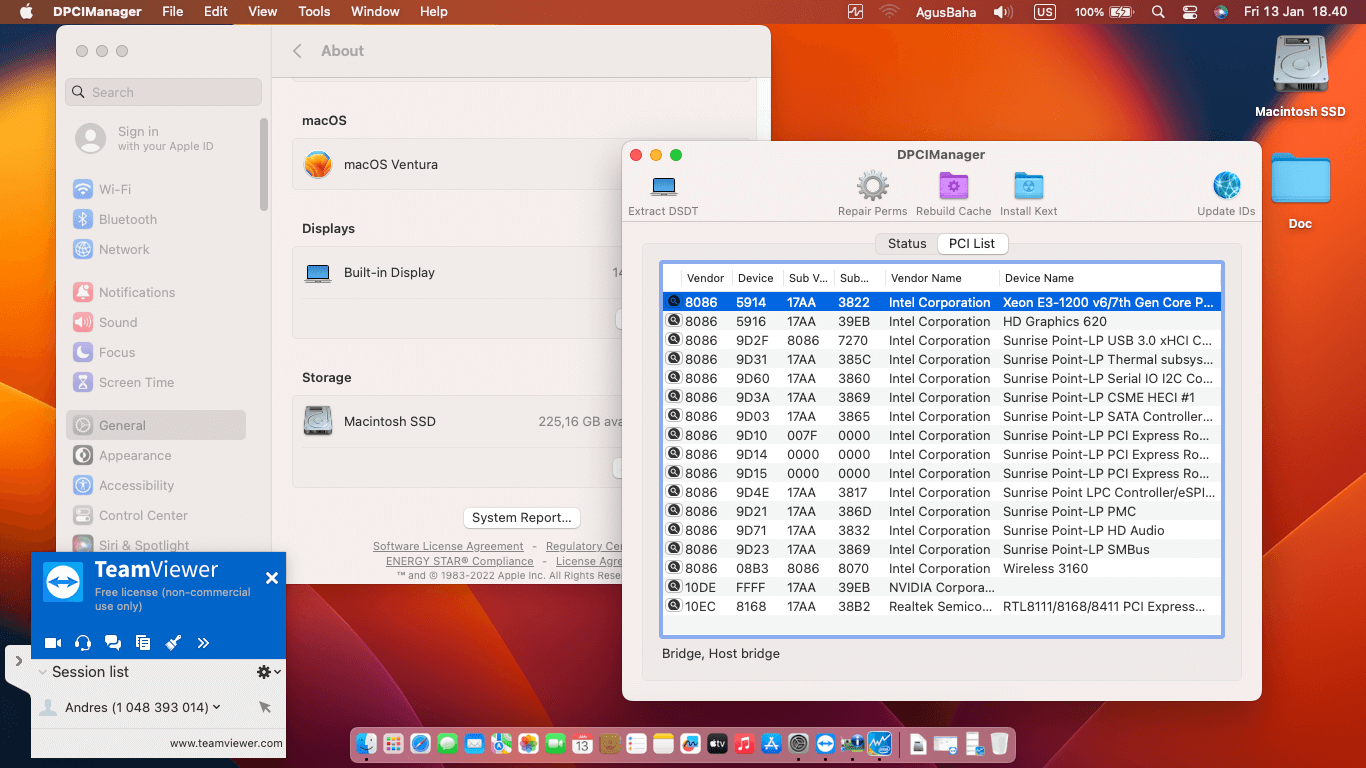Open the ENERGY STAR® Compliance link
Image resolution: width=1366 pixels, height=768 pixels.
tap(460, 561)
